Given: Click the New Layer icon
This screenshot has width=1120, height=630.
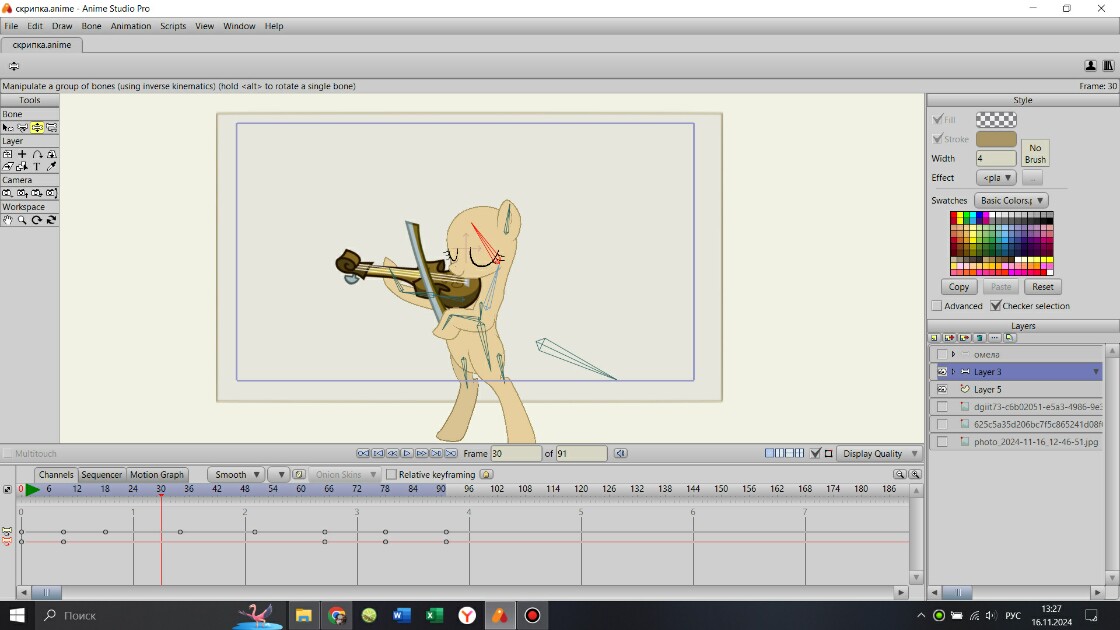Looking at the screenshot, I should pos(934,338).
